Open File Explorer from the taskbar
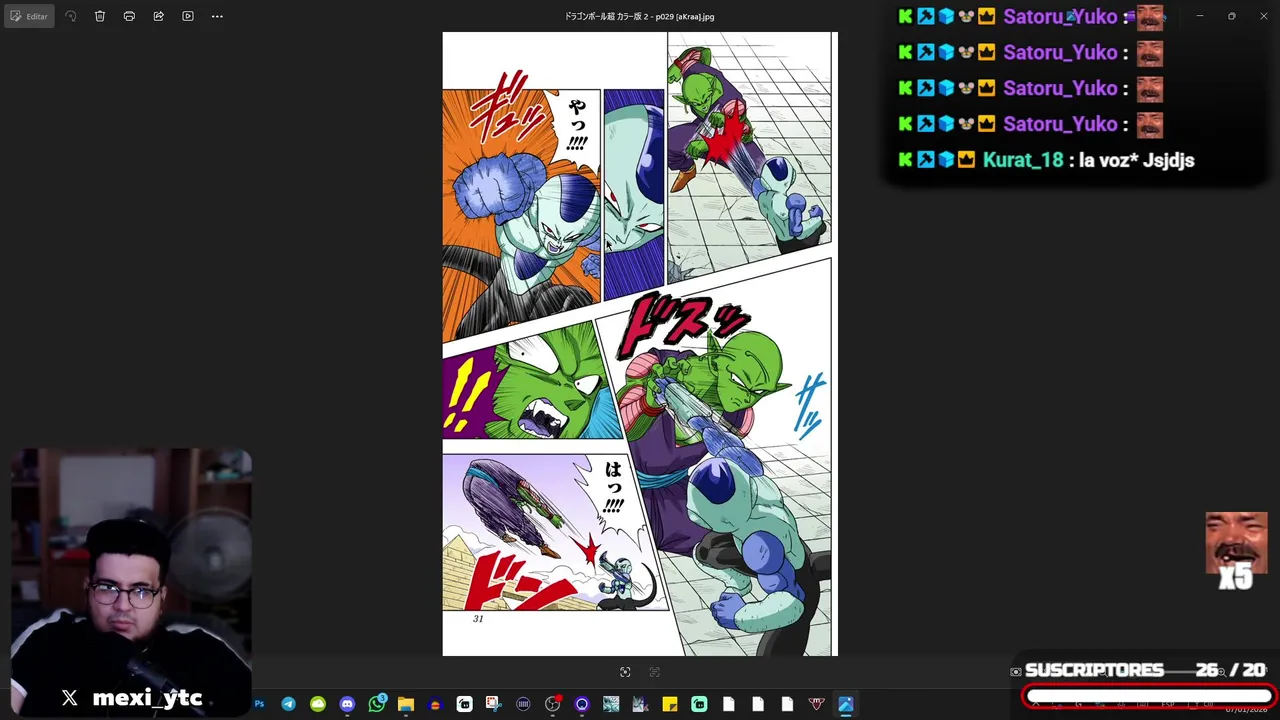The image size is (1280, 720). pos(406,704)
